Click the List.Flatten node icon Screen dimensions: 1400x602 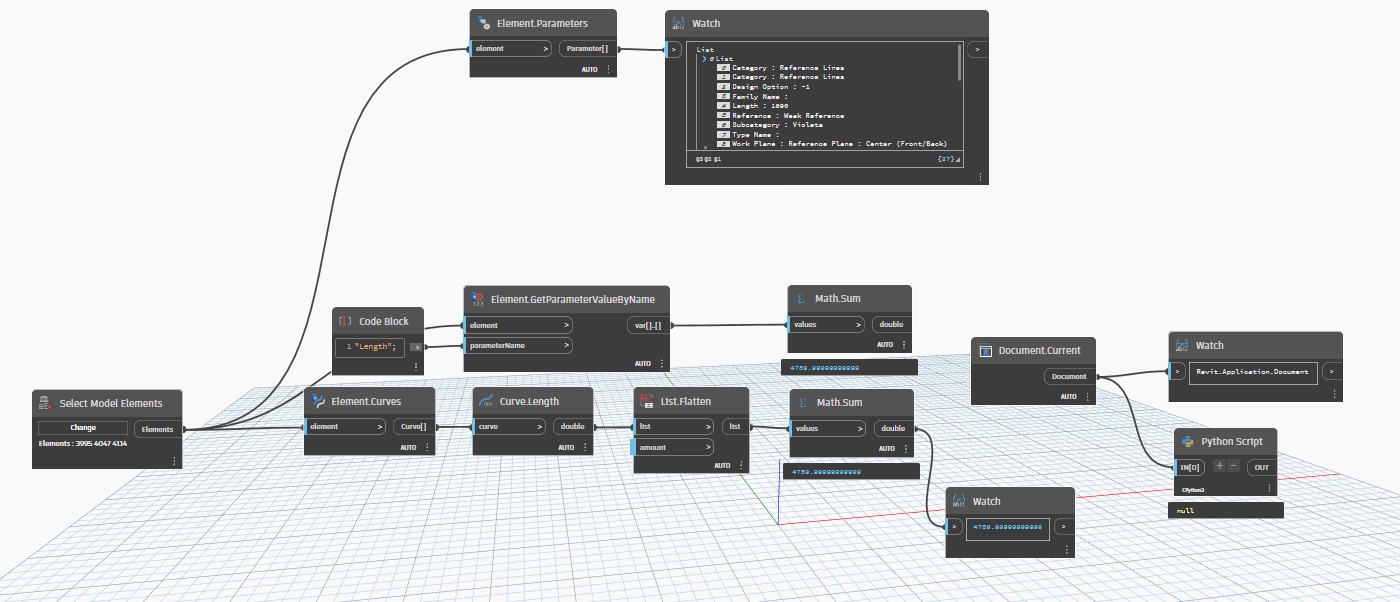click(x=646, y=400)
